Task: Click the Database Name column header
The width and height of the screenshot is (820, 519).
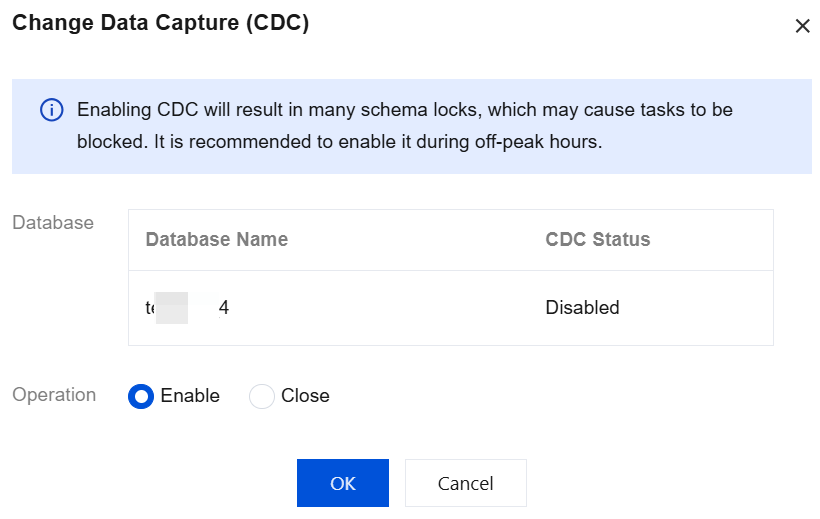Action: [x=217, y=240]
